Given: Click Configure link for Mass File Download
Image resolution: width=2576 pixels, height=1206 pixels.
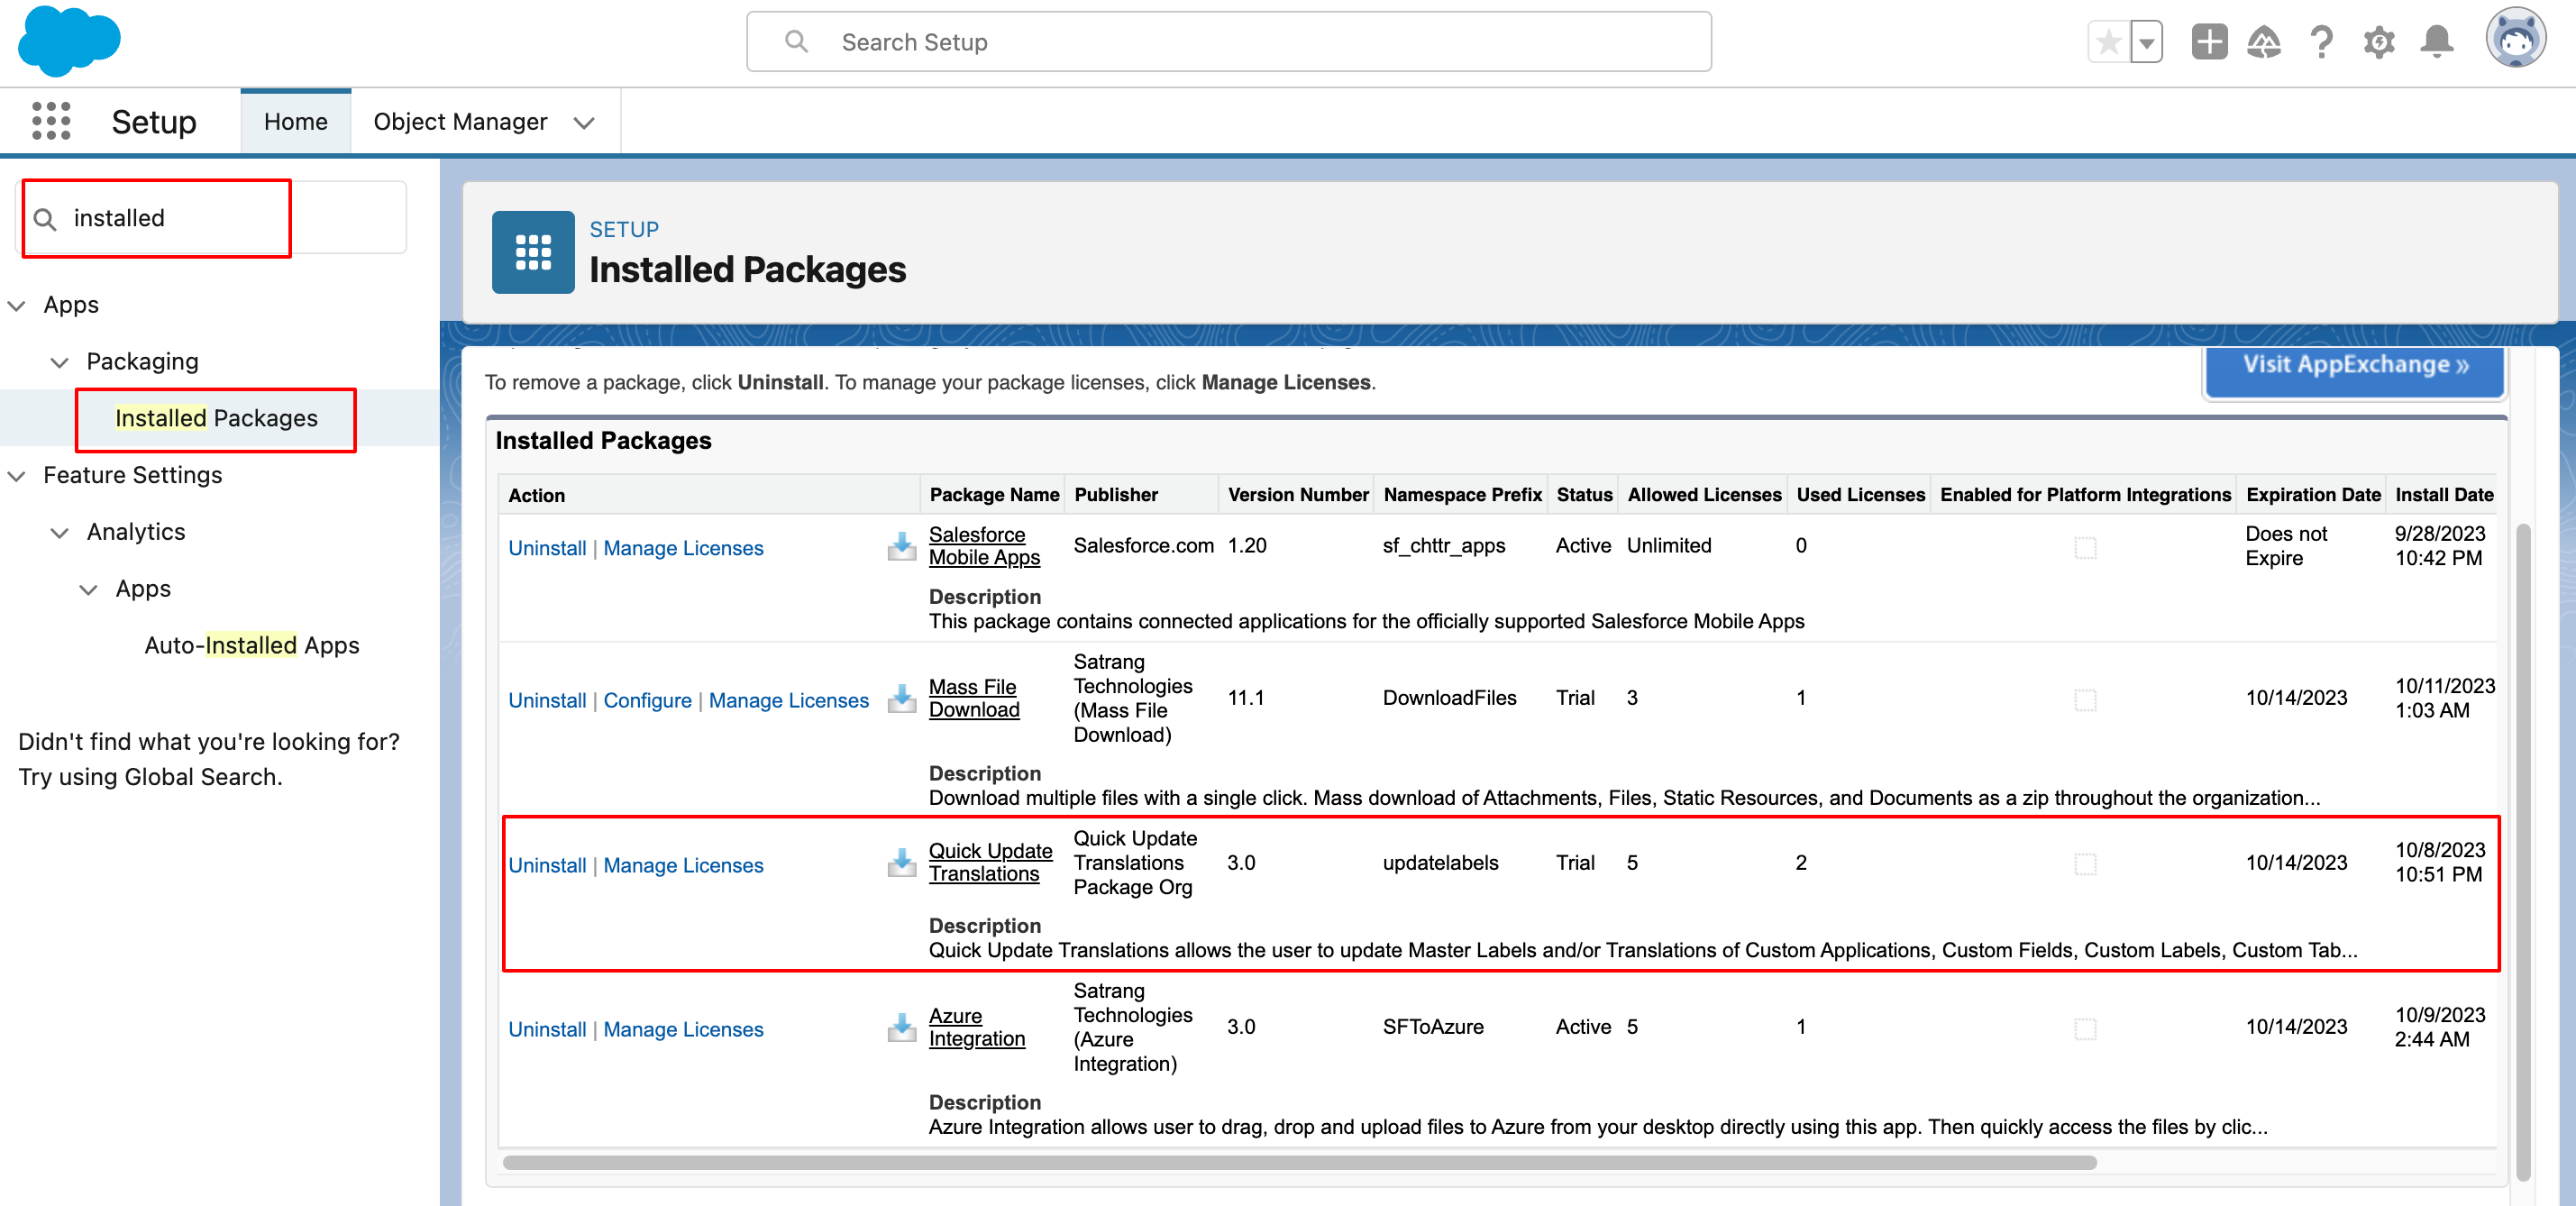Looking at the screenshot, I should (647, 700).
